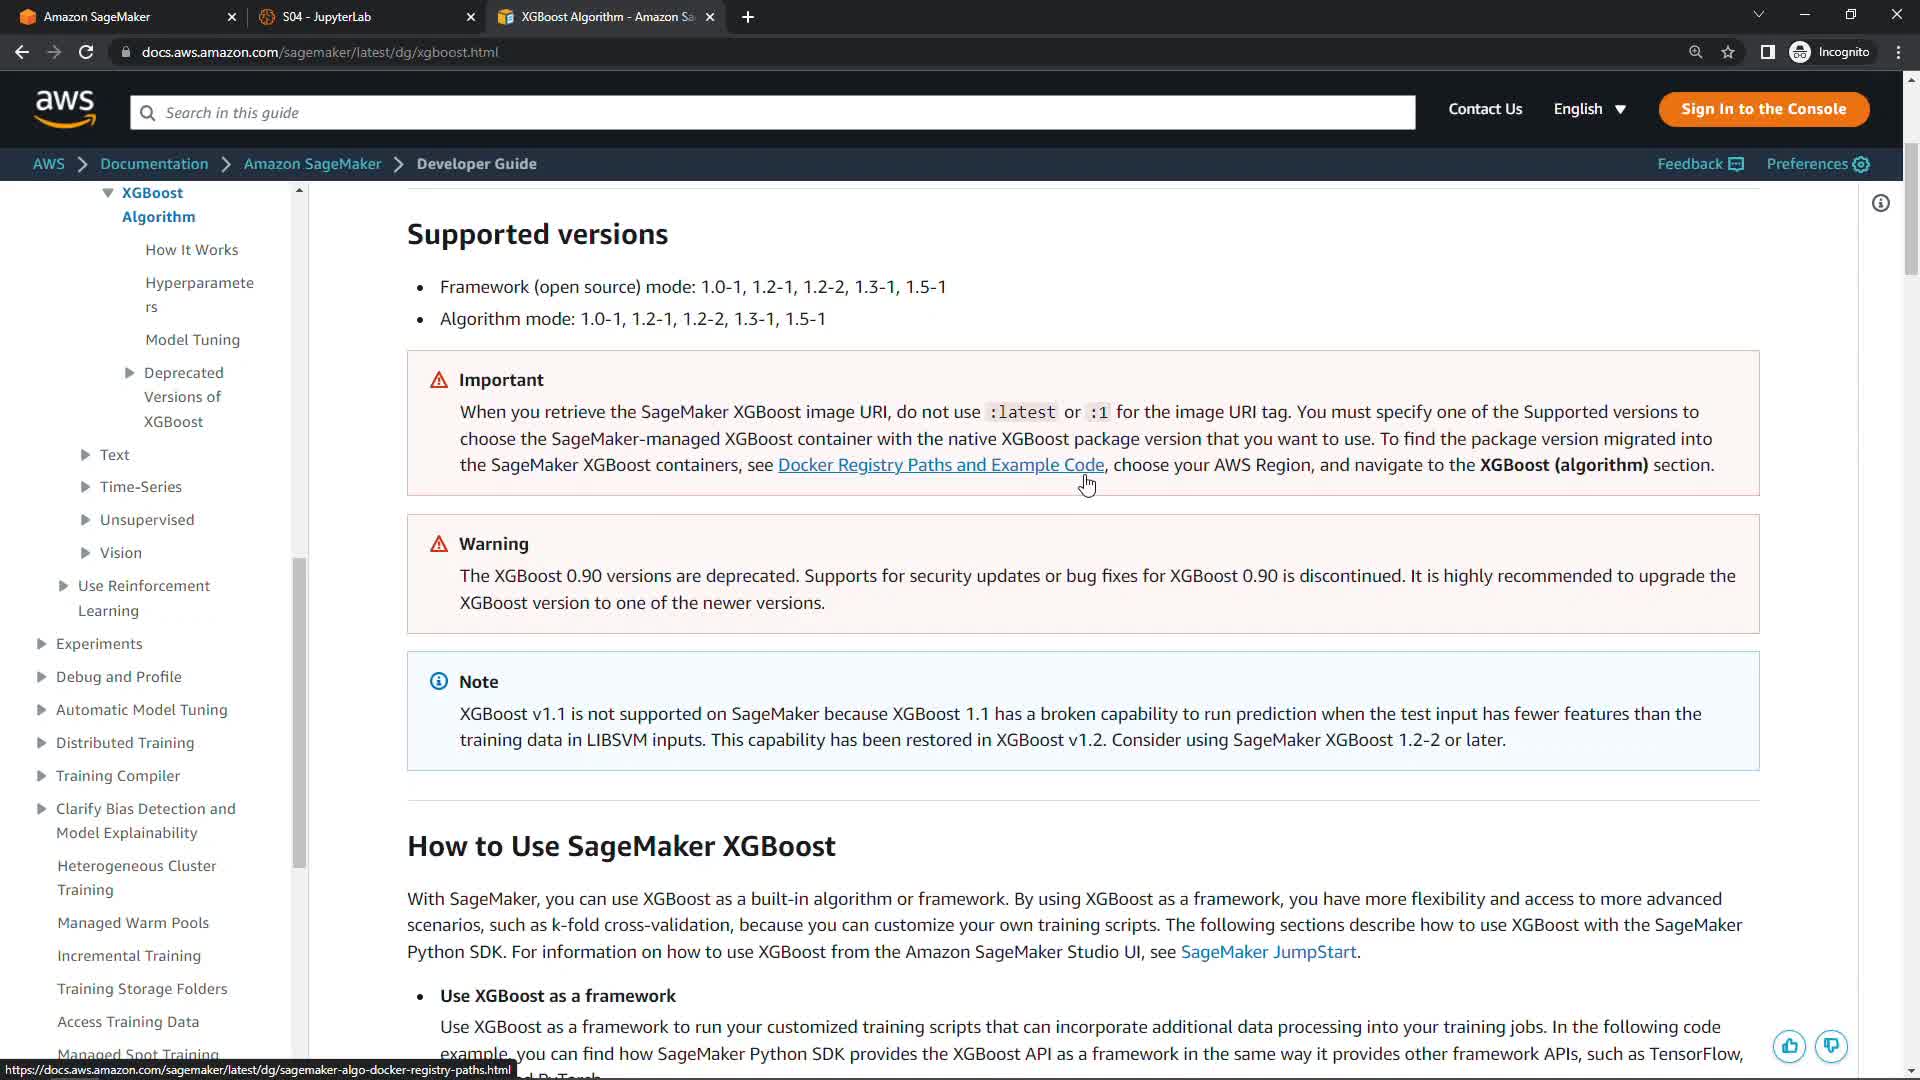Image resolution: width=1920 pixels, height=1080 pixels.
Task: Open Docker Registry Paths and Example Code link
Action: coord(940,465)
